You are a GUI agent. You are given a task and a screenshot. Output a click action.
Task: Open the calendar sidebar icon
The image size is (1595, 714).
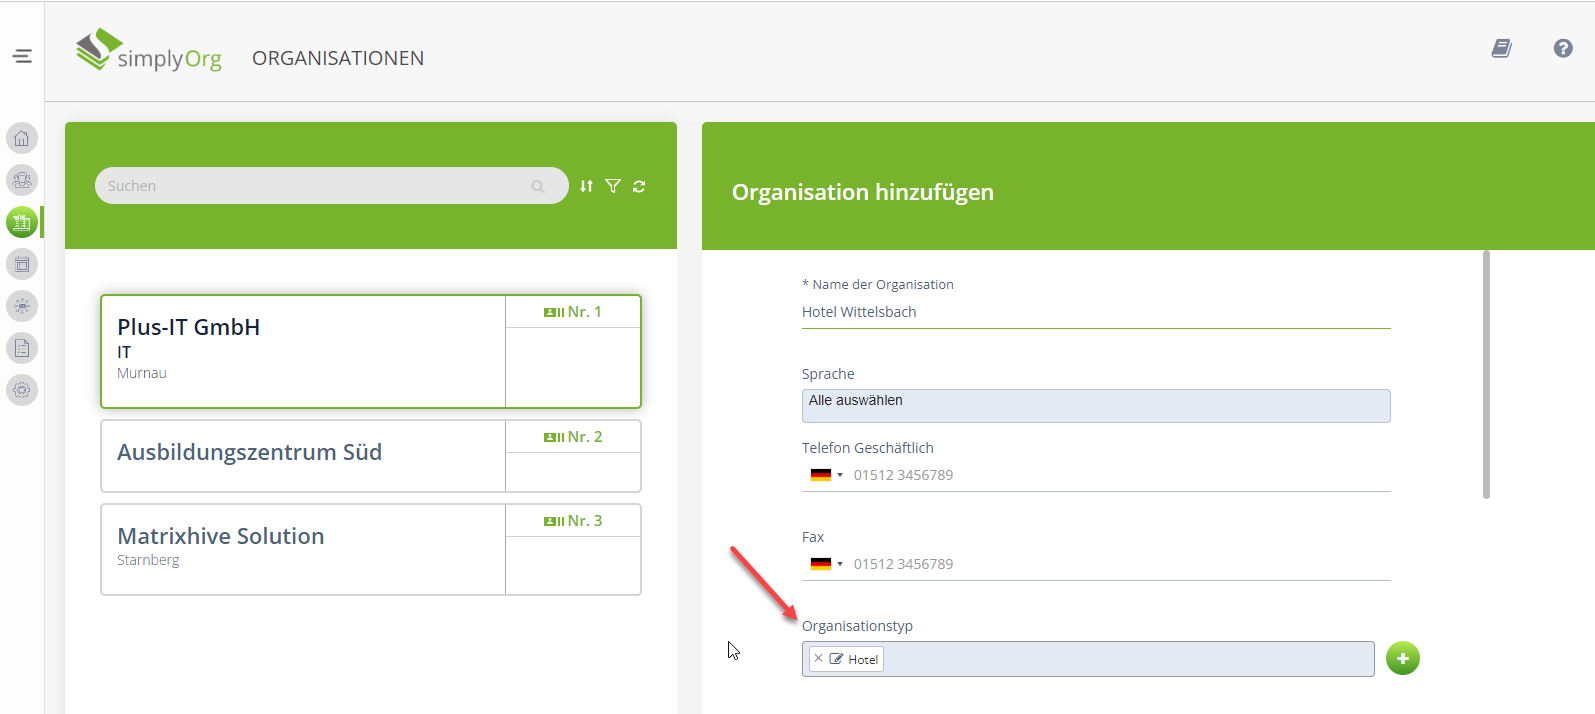click(x=22, y=264)
